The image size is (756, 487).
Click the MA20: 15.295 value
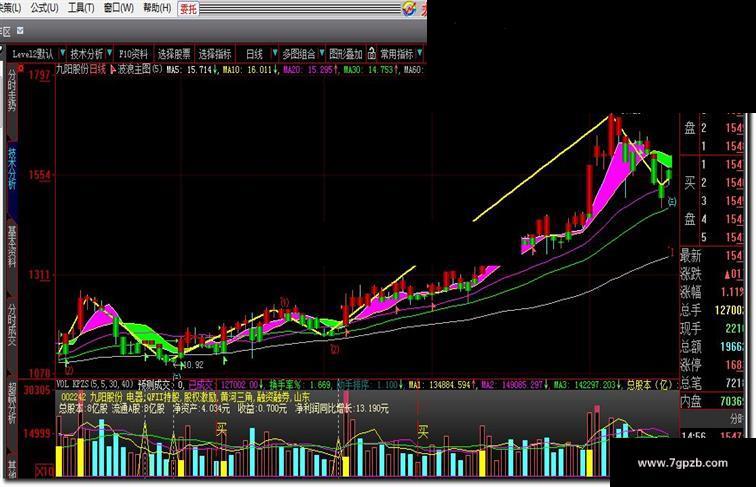tap(310, 69)
